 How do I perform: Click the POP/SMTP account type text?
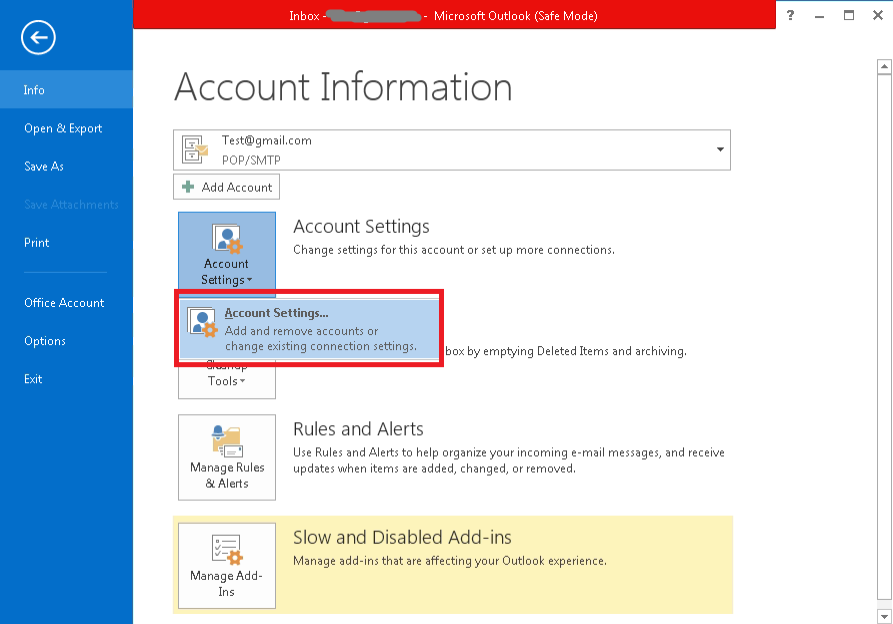coord(251,160)
